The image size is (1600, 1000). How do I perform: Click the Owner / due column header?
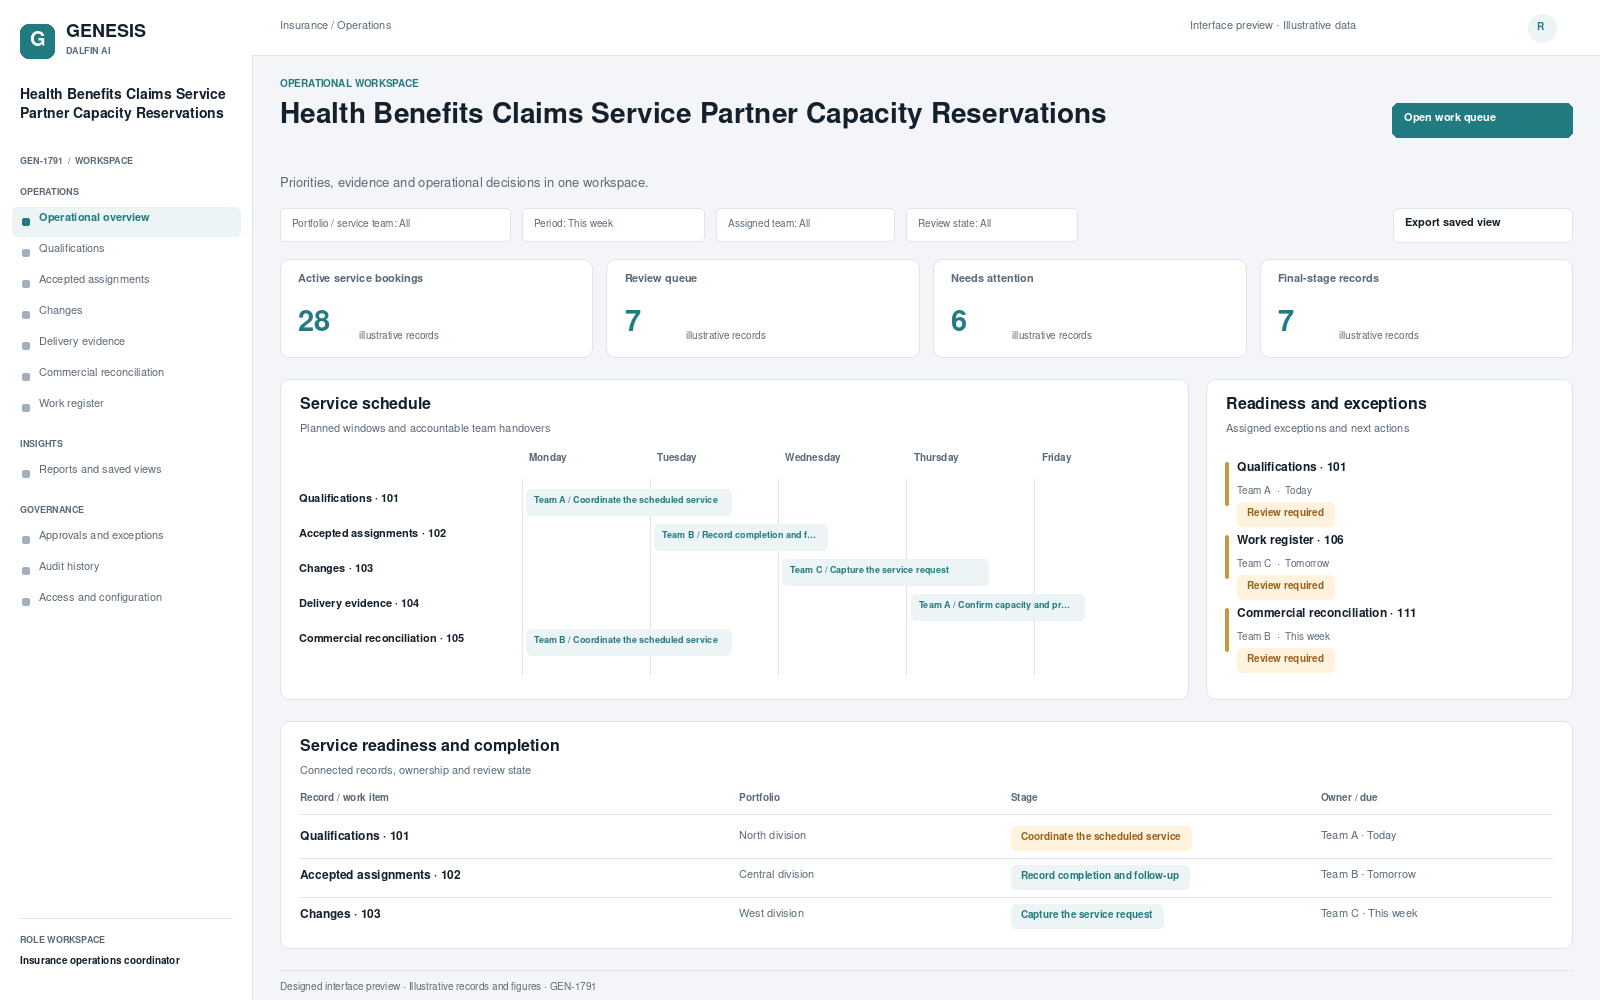[x=1349, y=798]
